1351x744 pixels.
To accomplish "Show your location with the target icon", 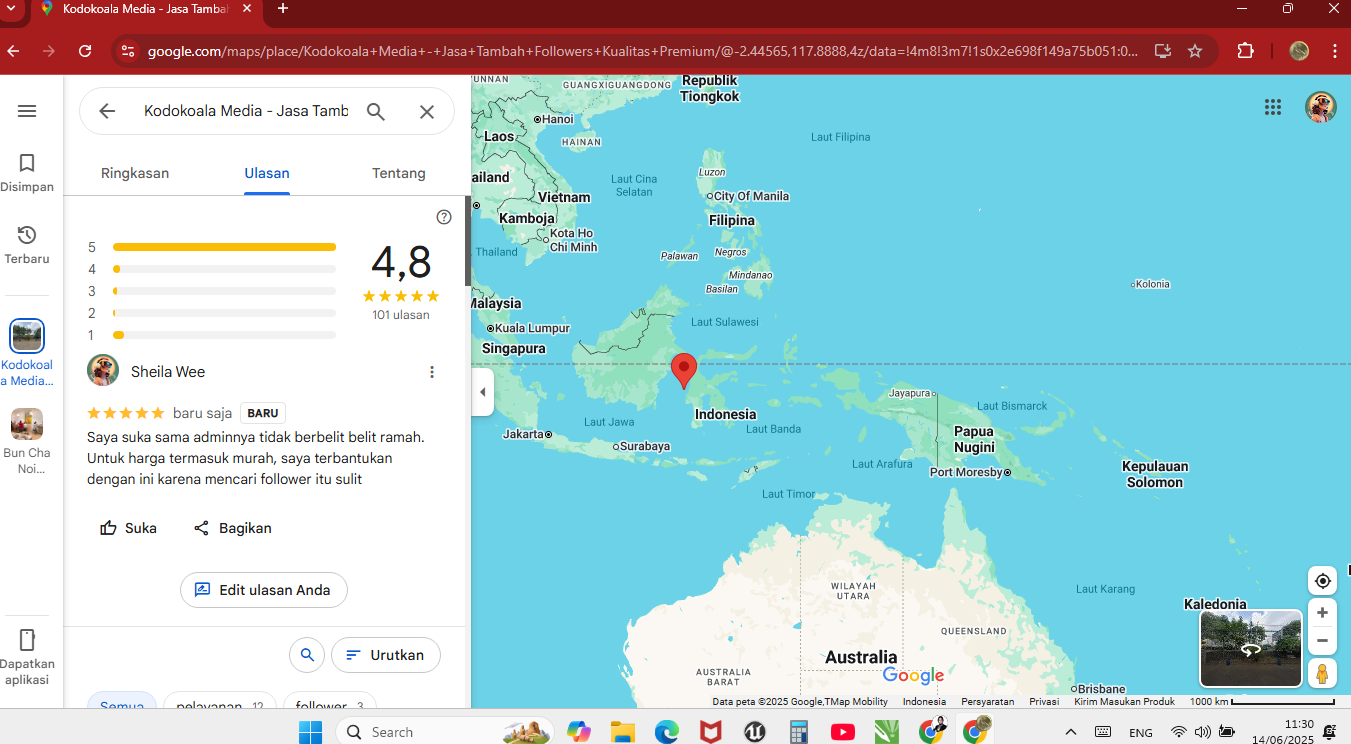I will tap(1322, 581).
